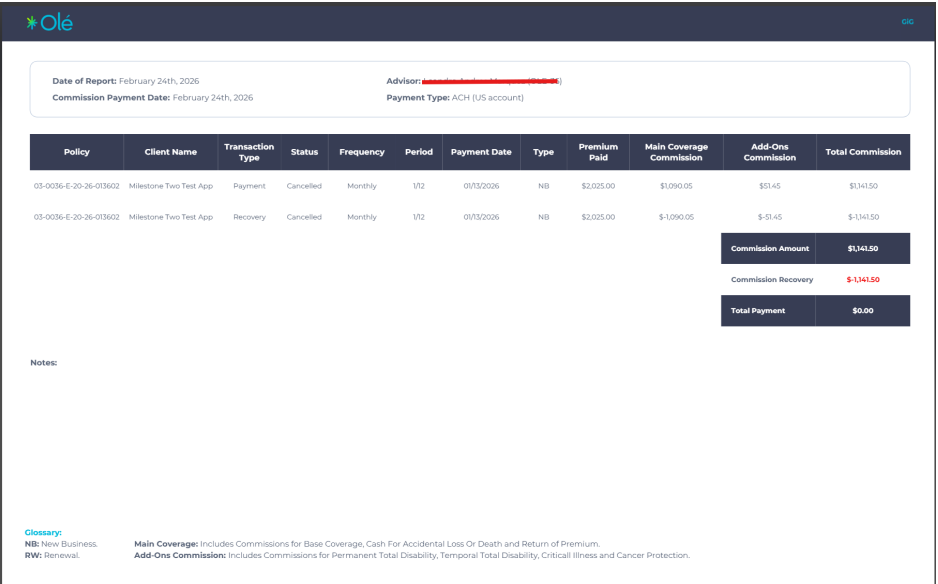Click the Payment Date column header

click(481, 152)
